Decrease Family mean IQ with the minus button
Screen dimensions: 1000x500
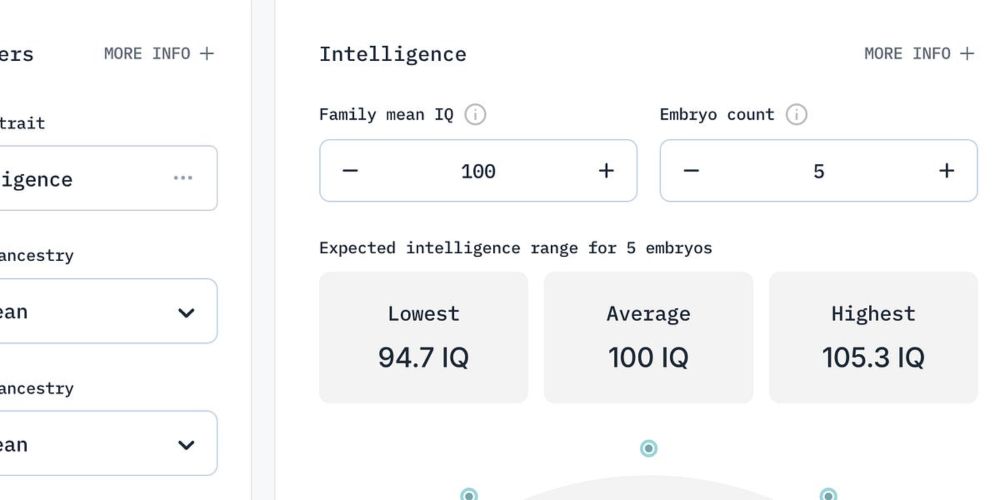350,171
